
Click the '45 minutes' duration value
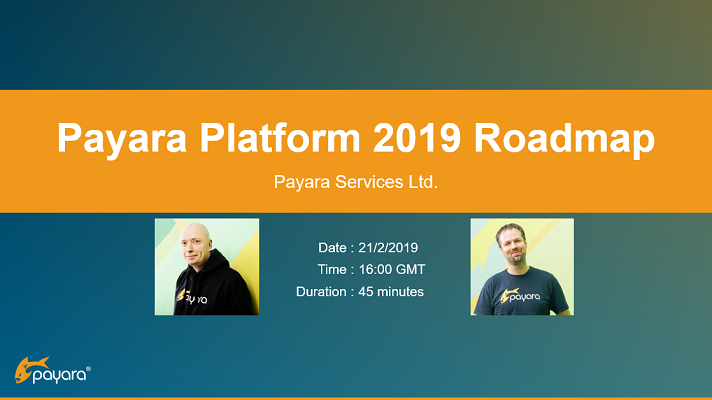391,291
